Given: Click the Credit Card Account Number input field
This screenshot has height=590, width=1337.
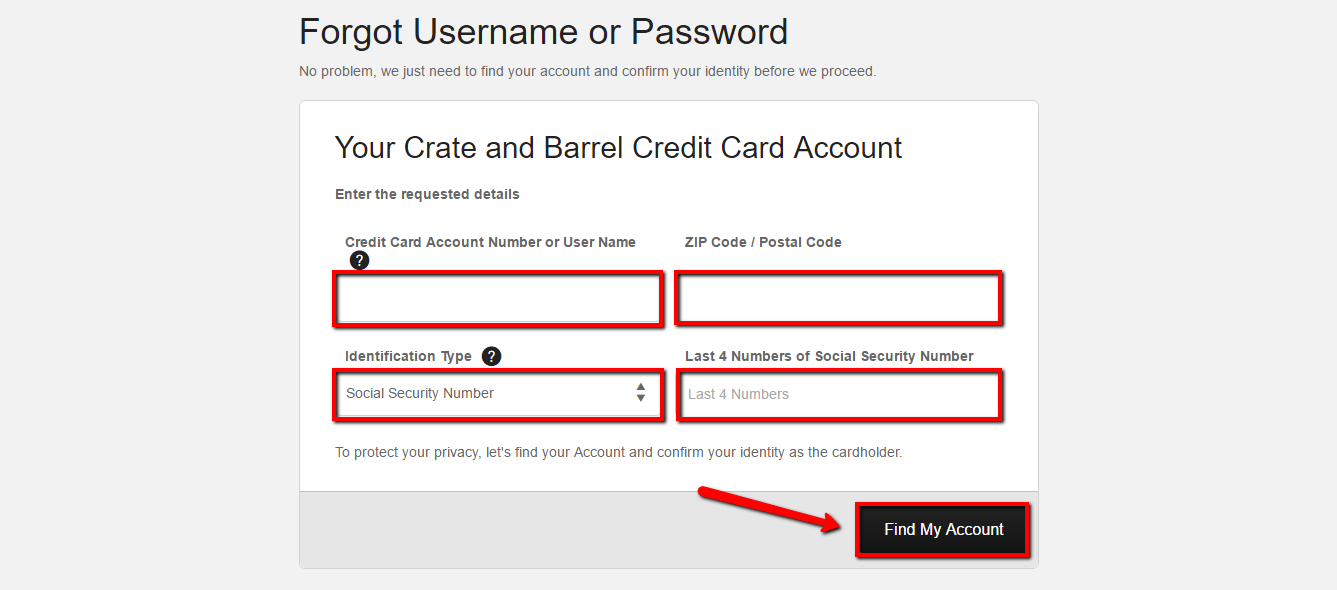Looking at the screenshot, I should (x=497, y=298).
